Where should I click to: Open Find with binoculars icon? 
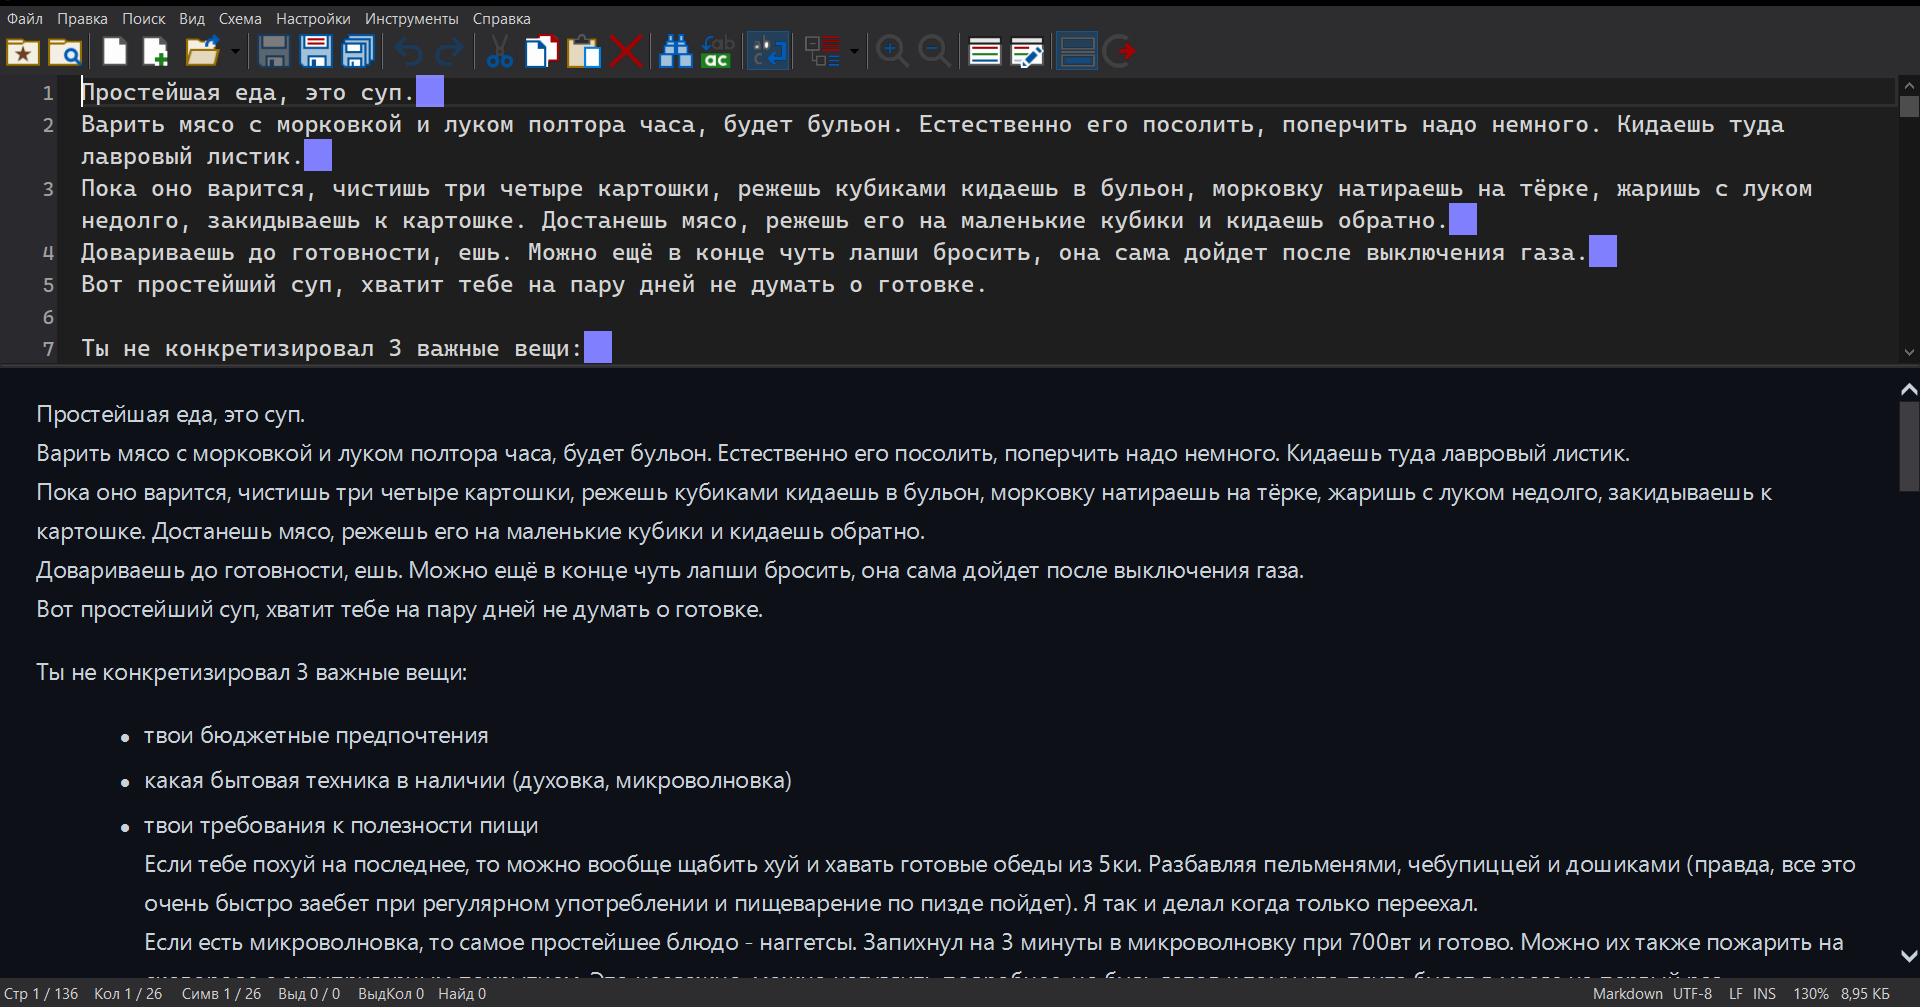click(x=676, y=52)
